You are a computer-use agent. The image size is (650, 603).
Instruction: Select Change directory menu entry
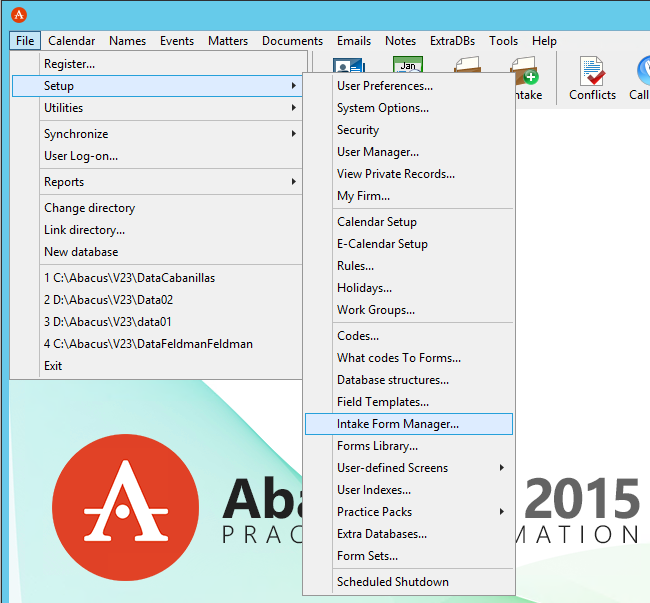[158, 208]
